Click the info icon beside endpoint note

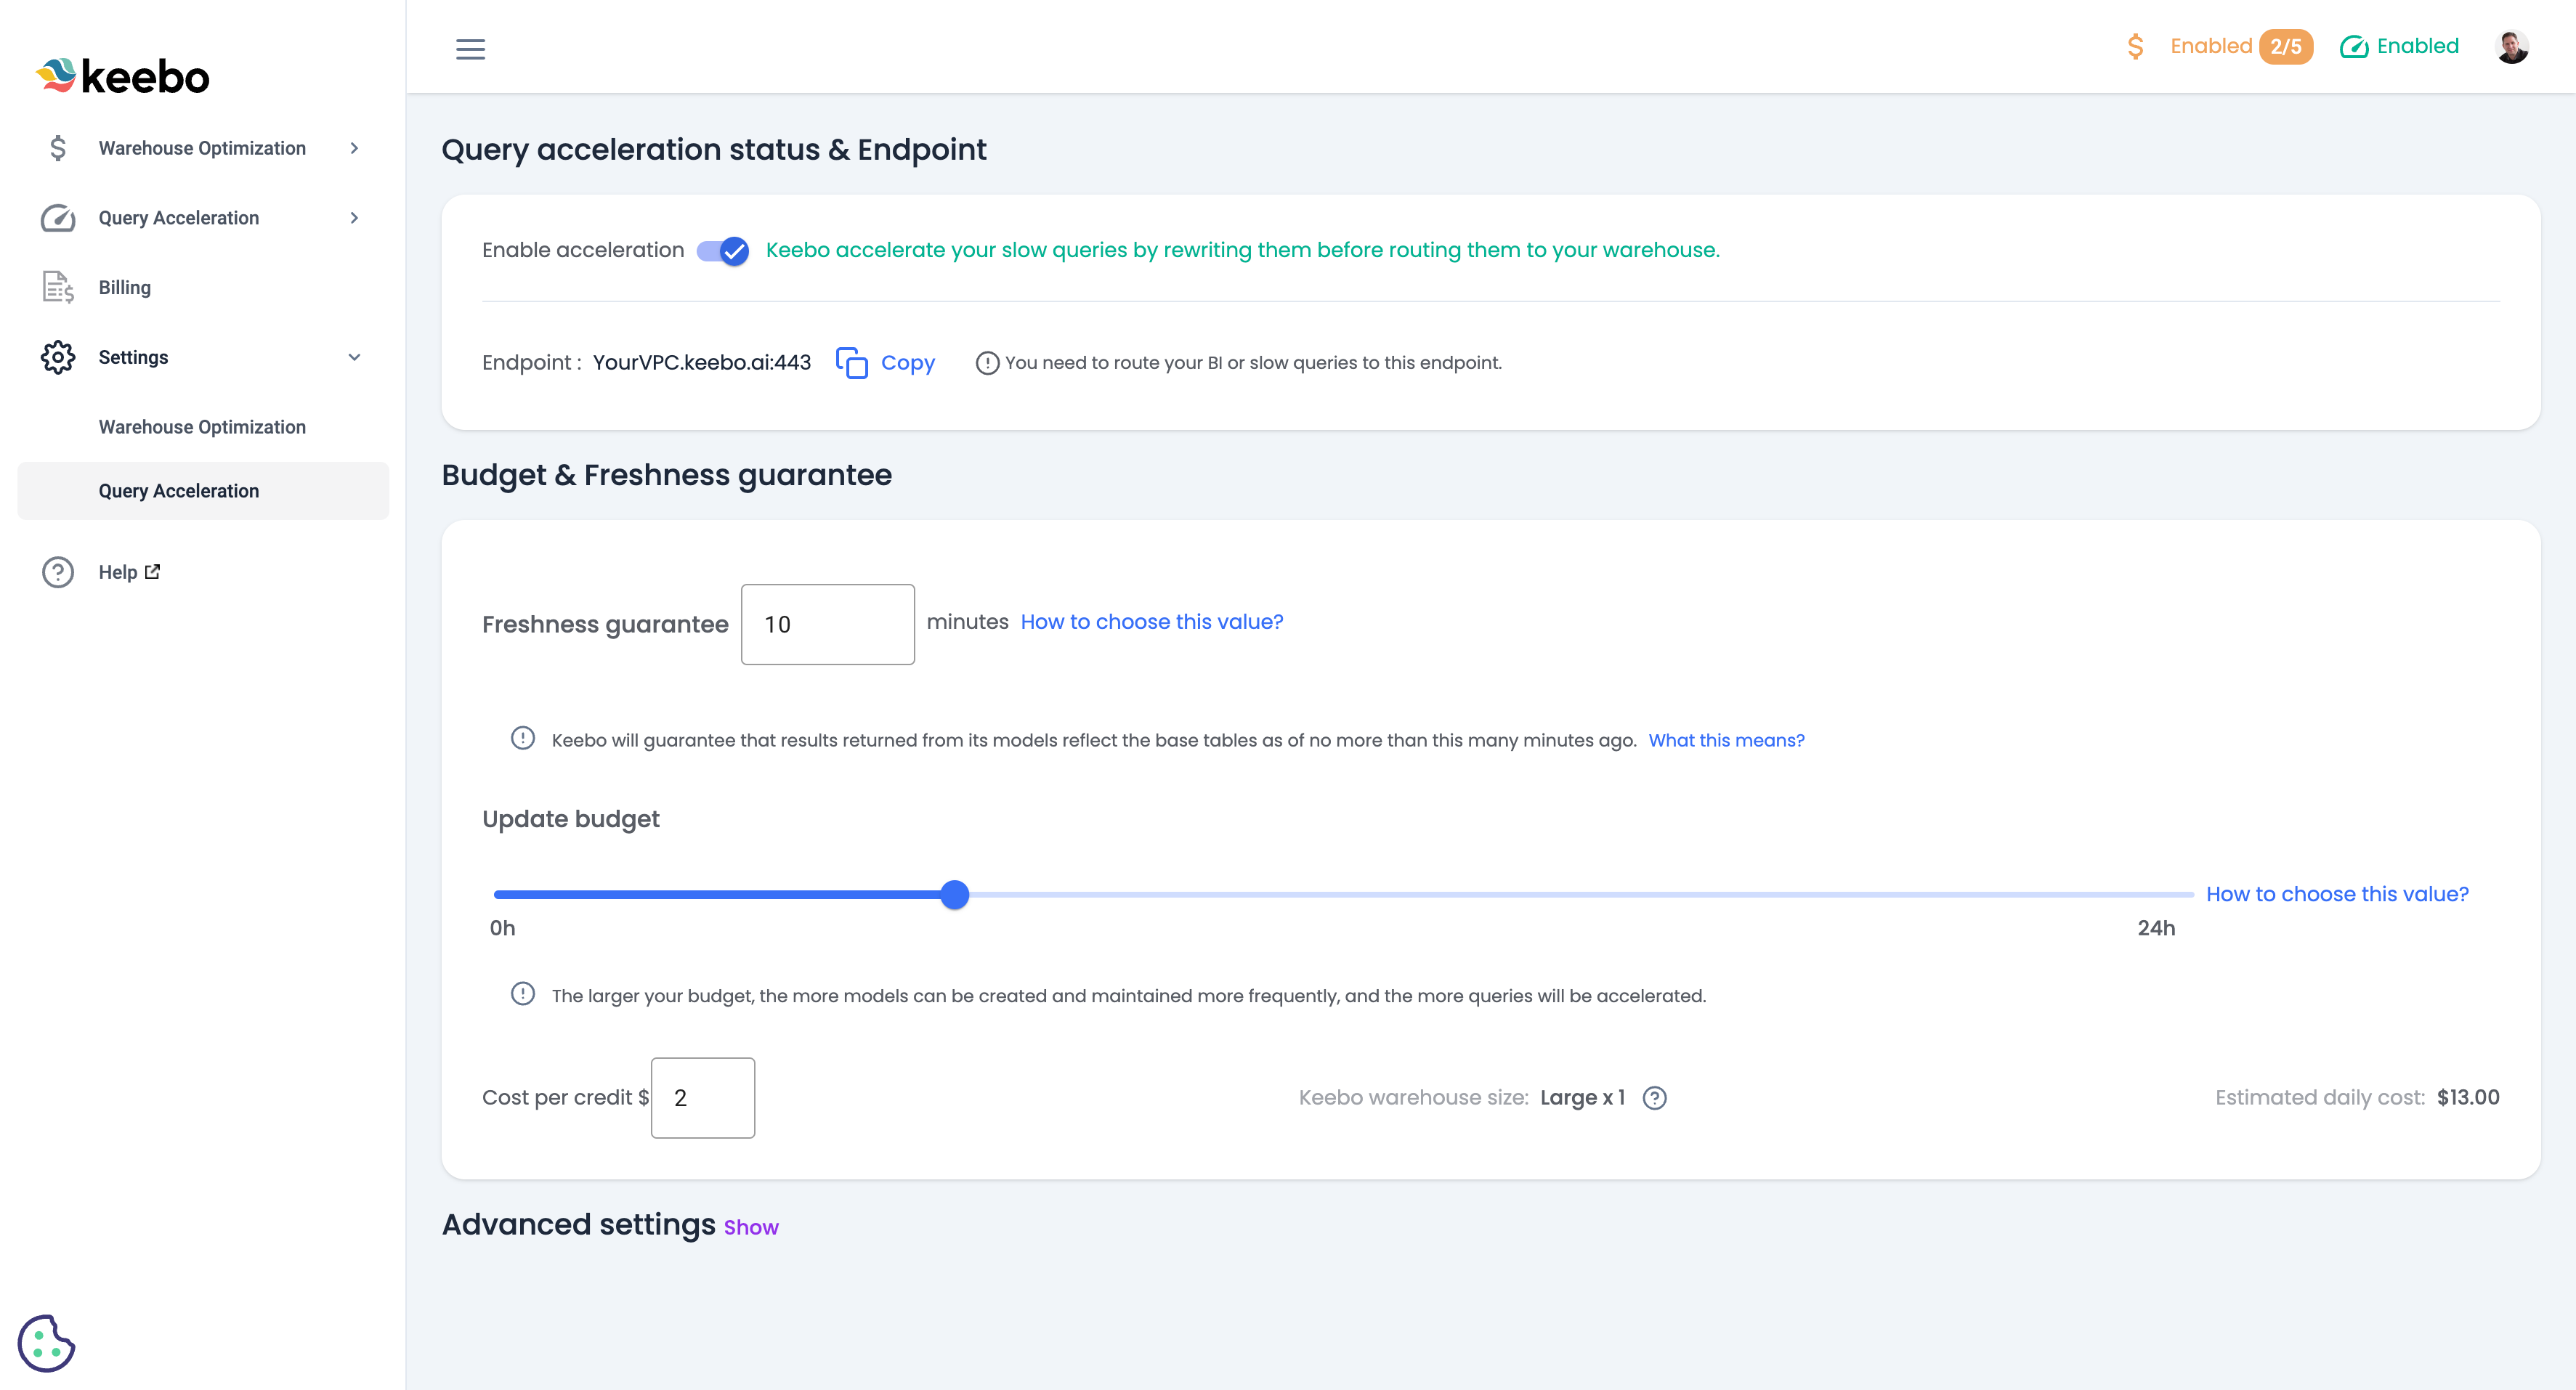(987, 363)
